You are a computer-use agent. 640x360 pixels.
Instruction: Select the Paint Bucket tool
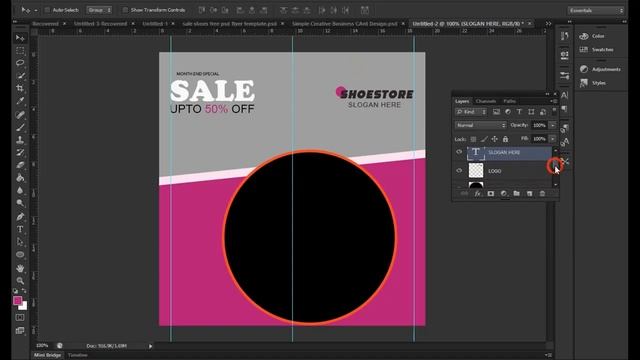20,178
